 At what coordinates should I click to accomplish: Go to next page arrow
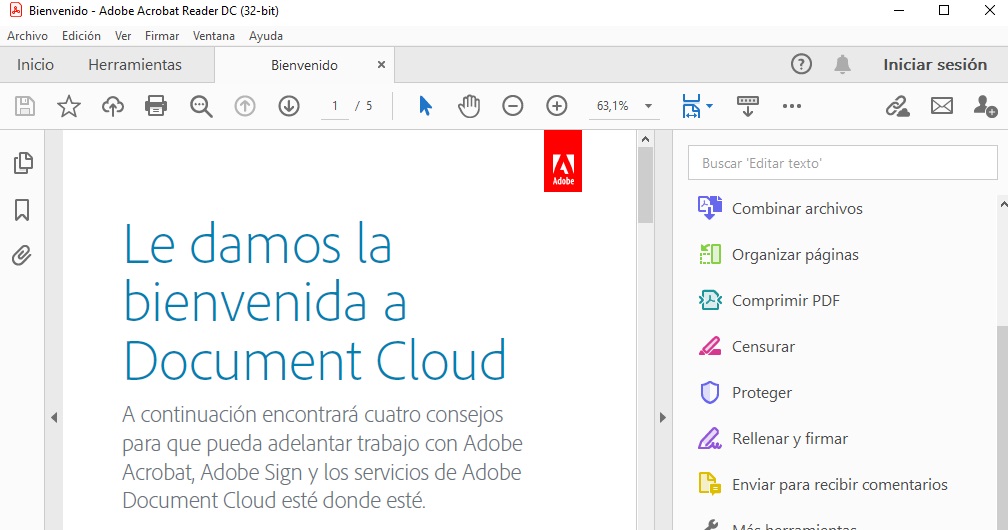289,106
